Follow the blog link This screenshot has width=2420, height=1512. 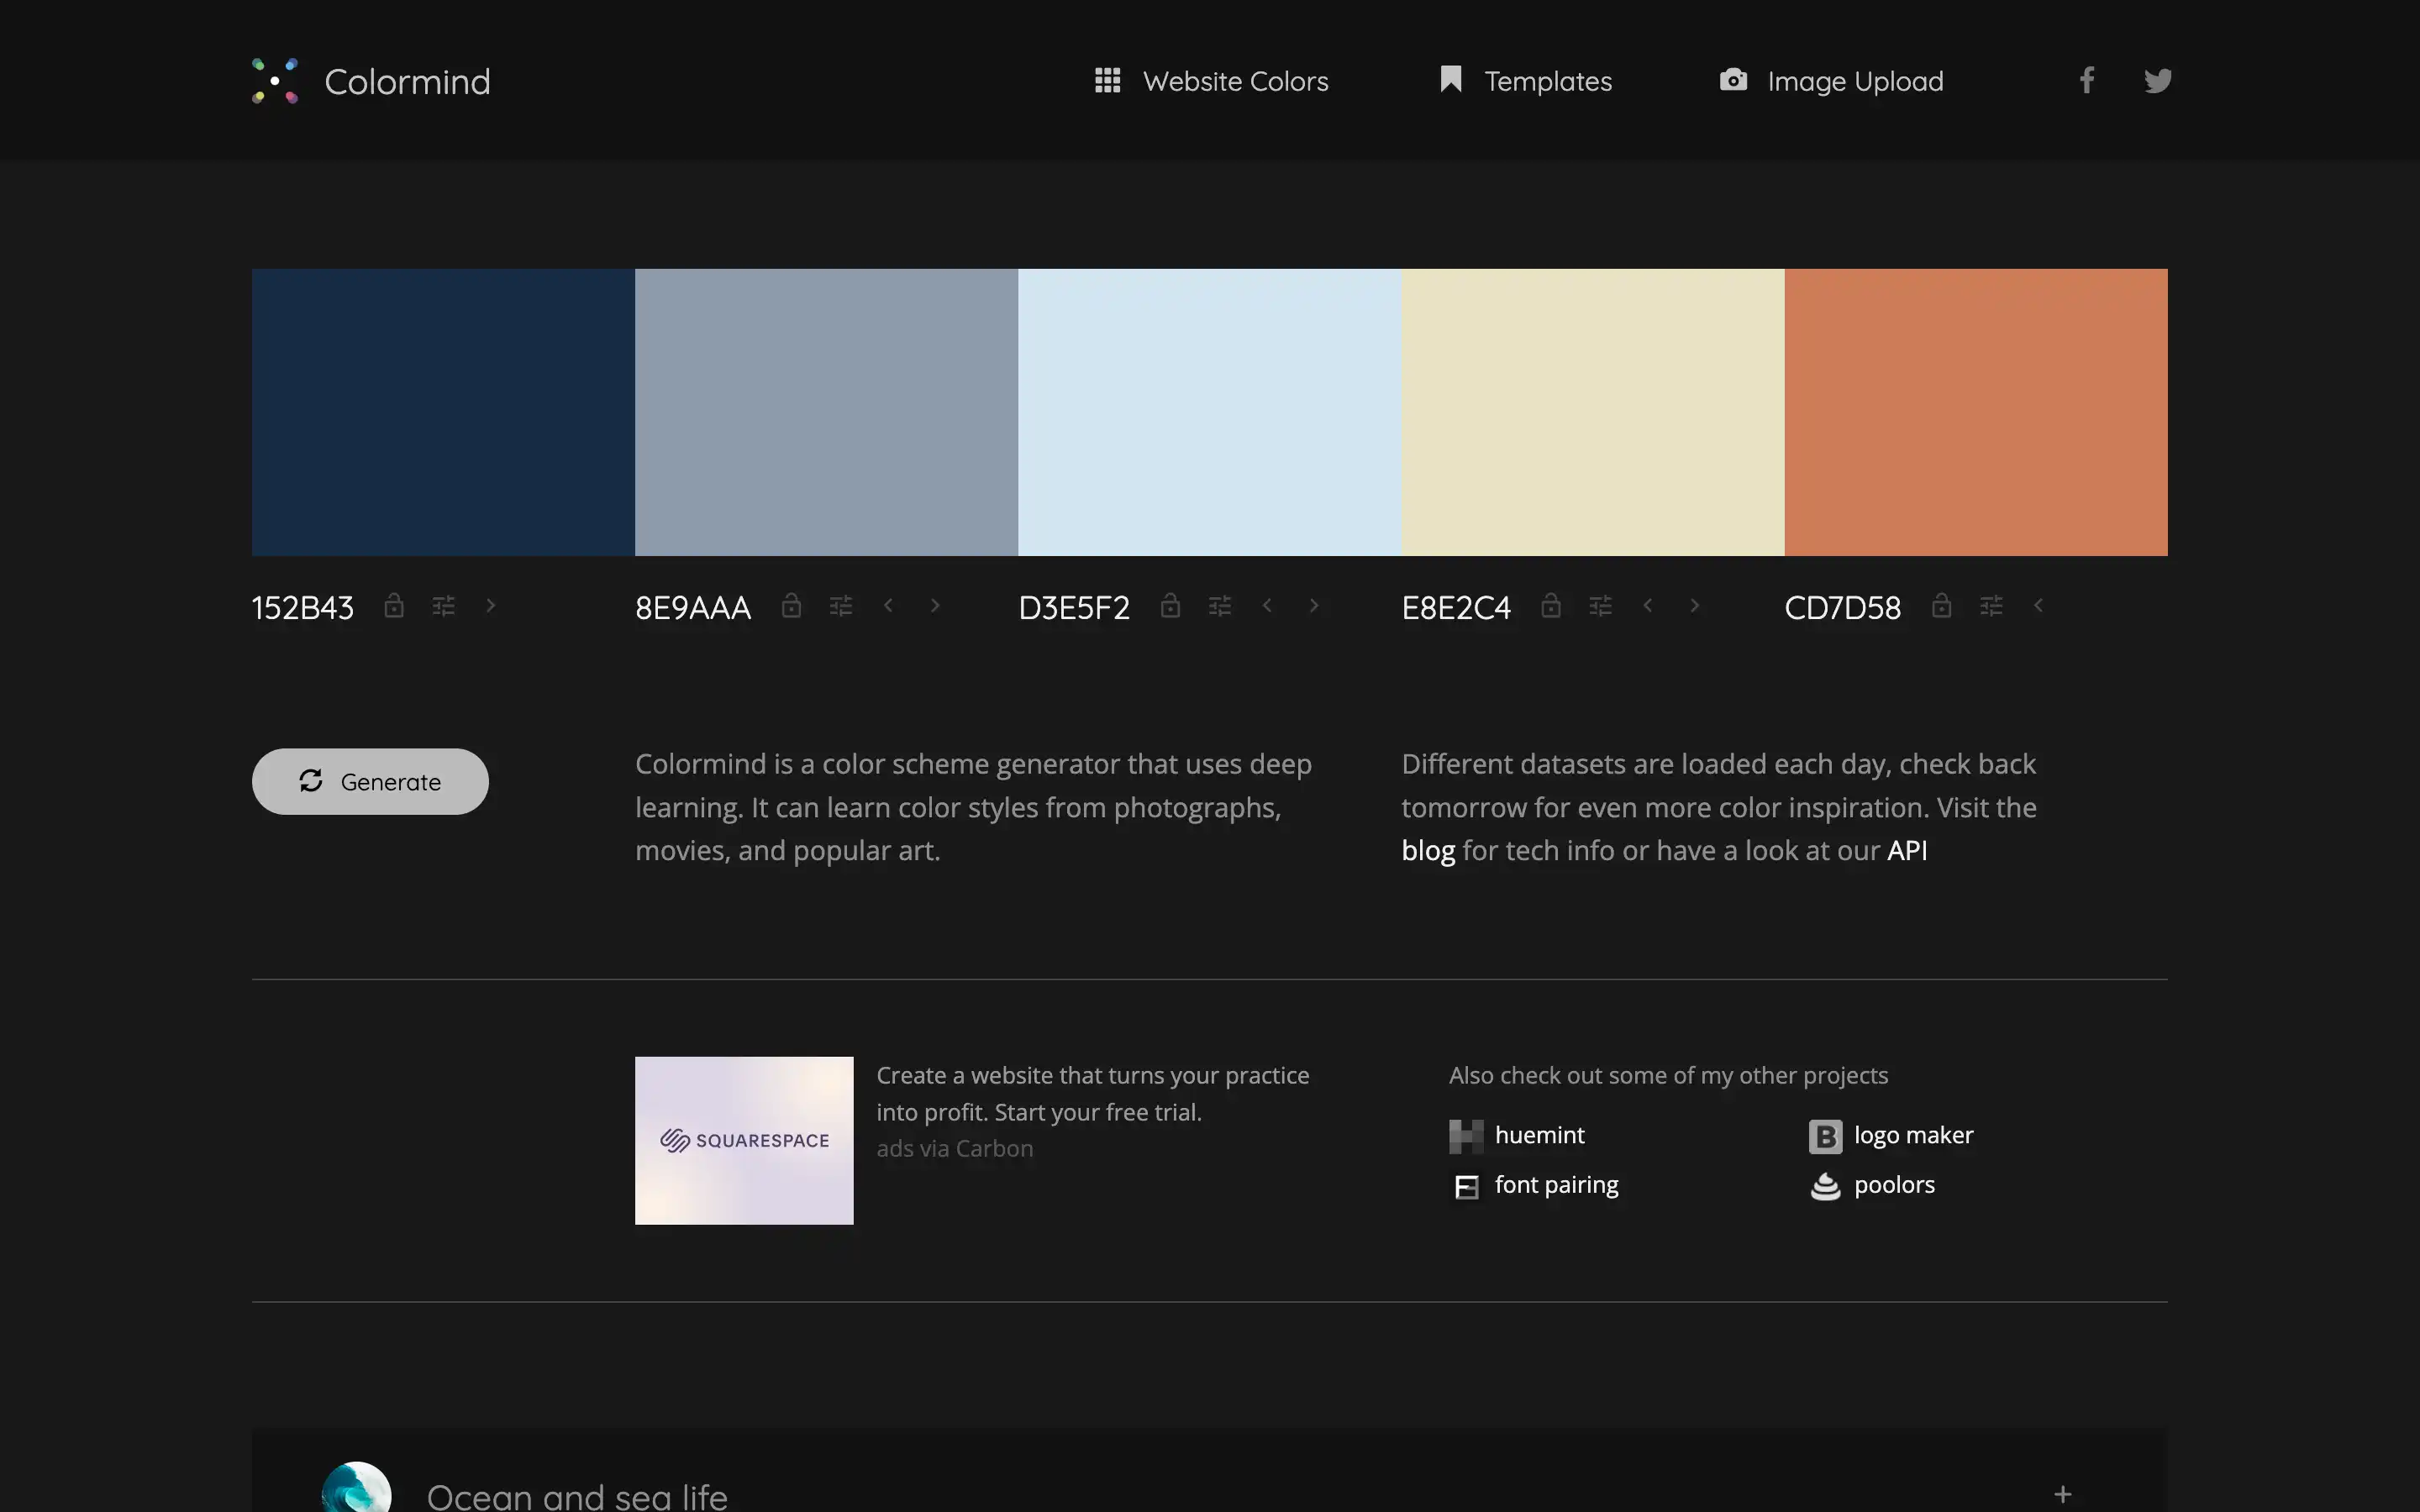1427,851
